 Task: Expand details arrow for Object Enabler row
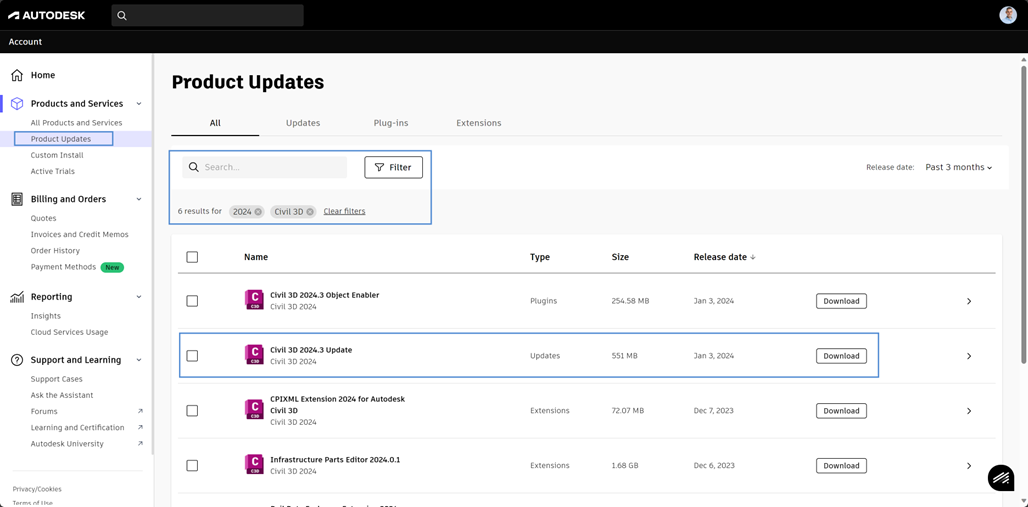(969, 301)
